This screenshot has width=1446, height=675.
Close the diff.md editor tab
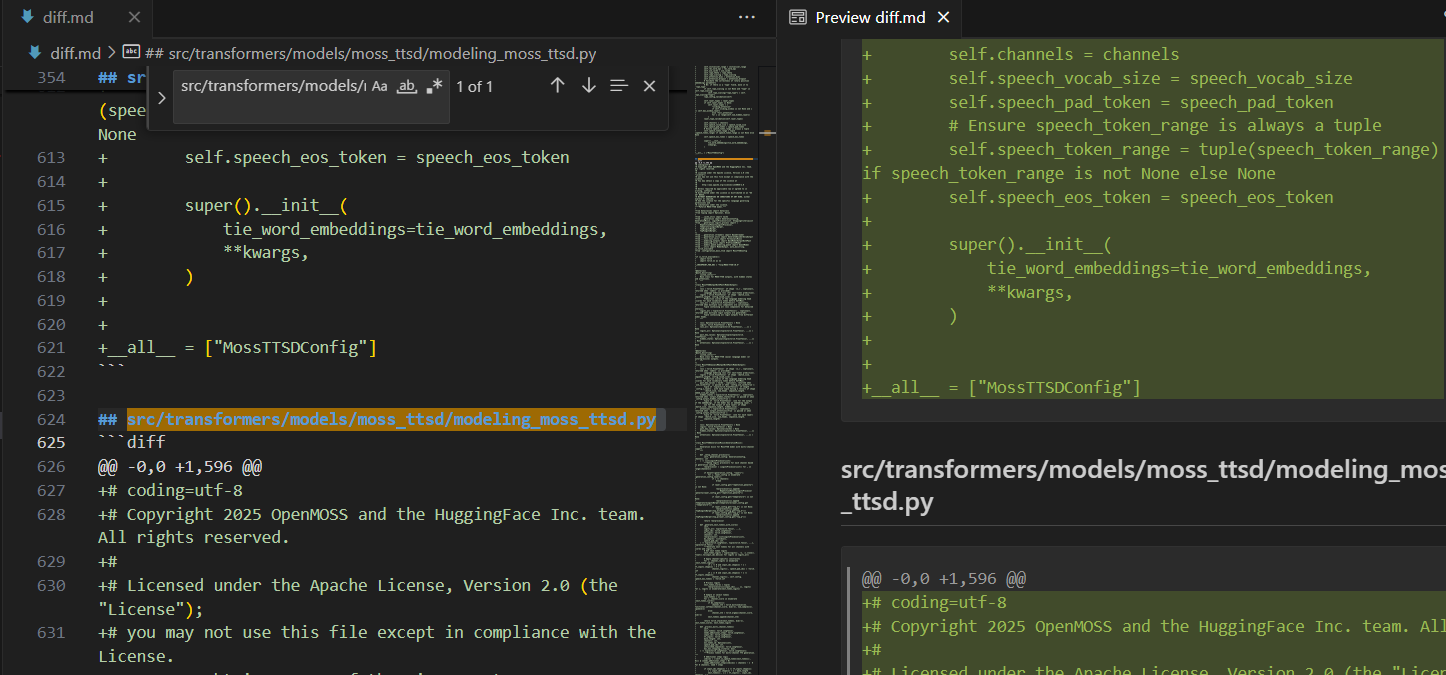click(x=133, y=17)
